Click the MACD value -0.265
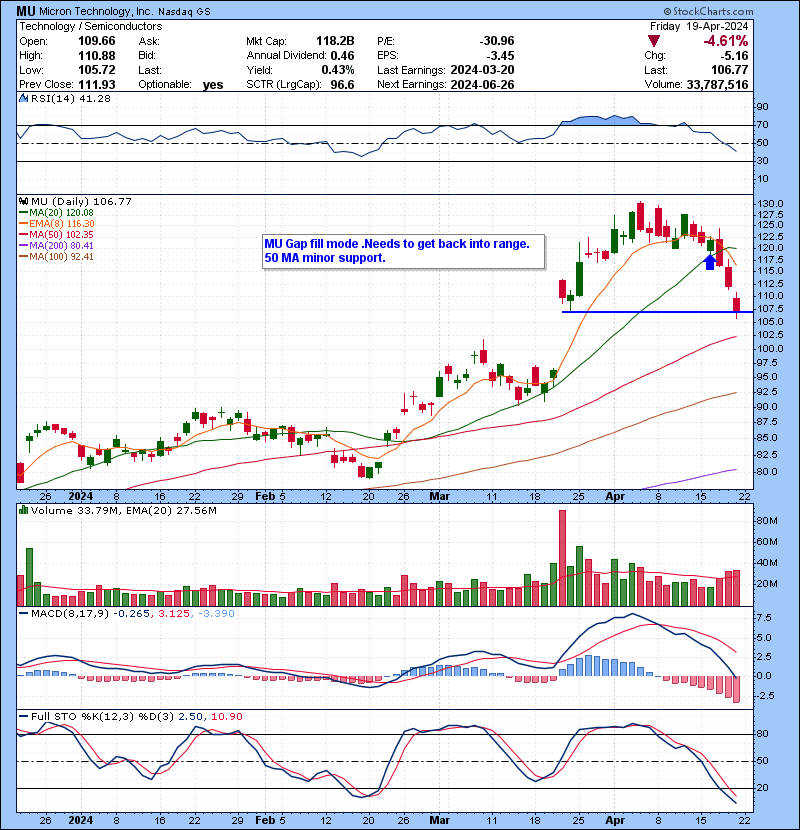 tap(131, 613)
